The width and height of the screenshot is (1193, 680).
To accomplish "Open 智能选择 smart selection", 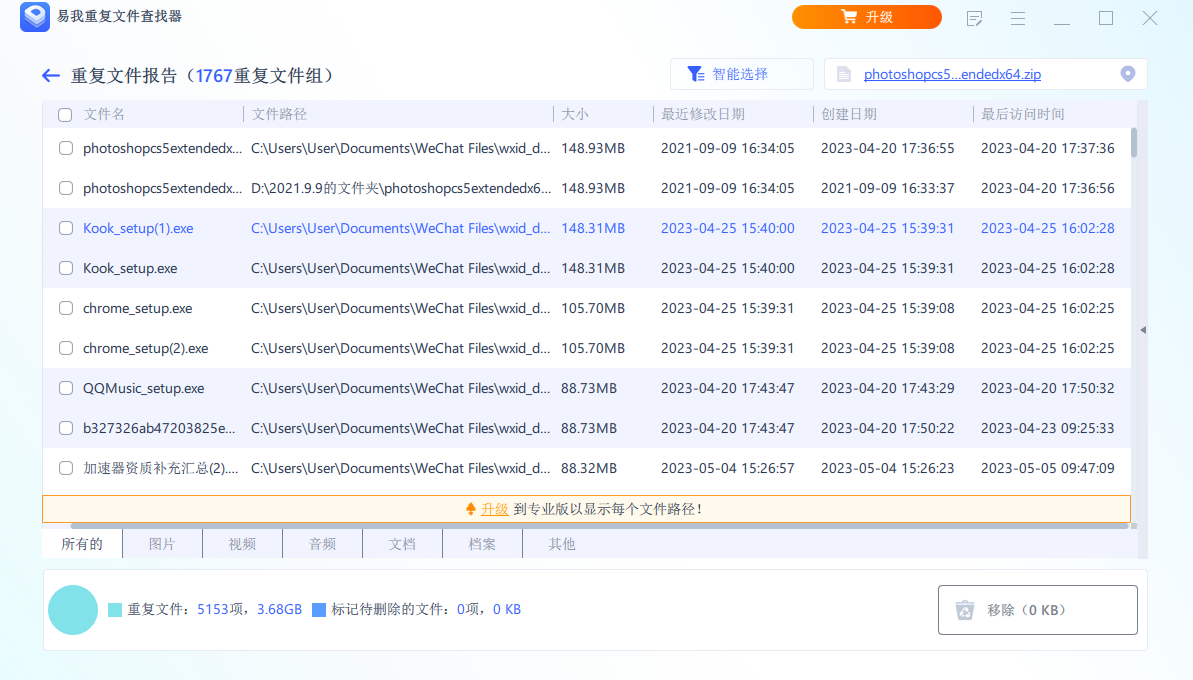I will (741, 74).
